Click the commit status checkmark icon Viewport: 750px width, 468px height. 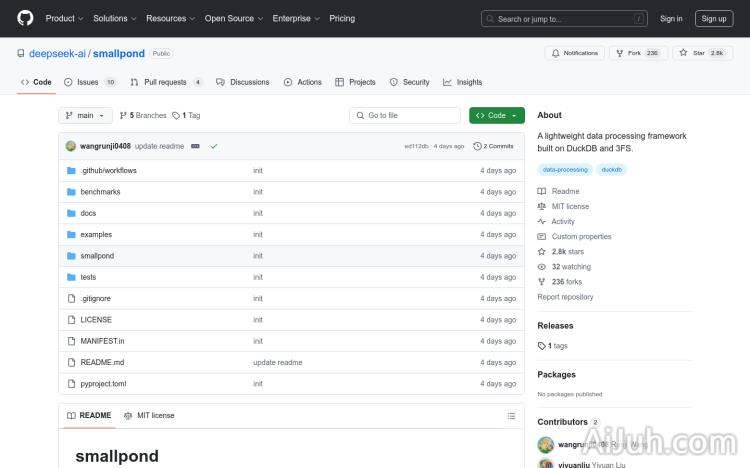coord(214,146)
